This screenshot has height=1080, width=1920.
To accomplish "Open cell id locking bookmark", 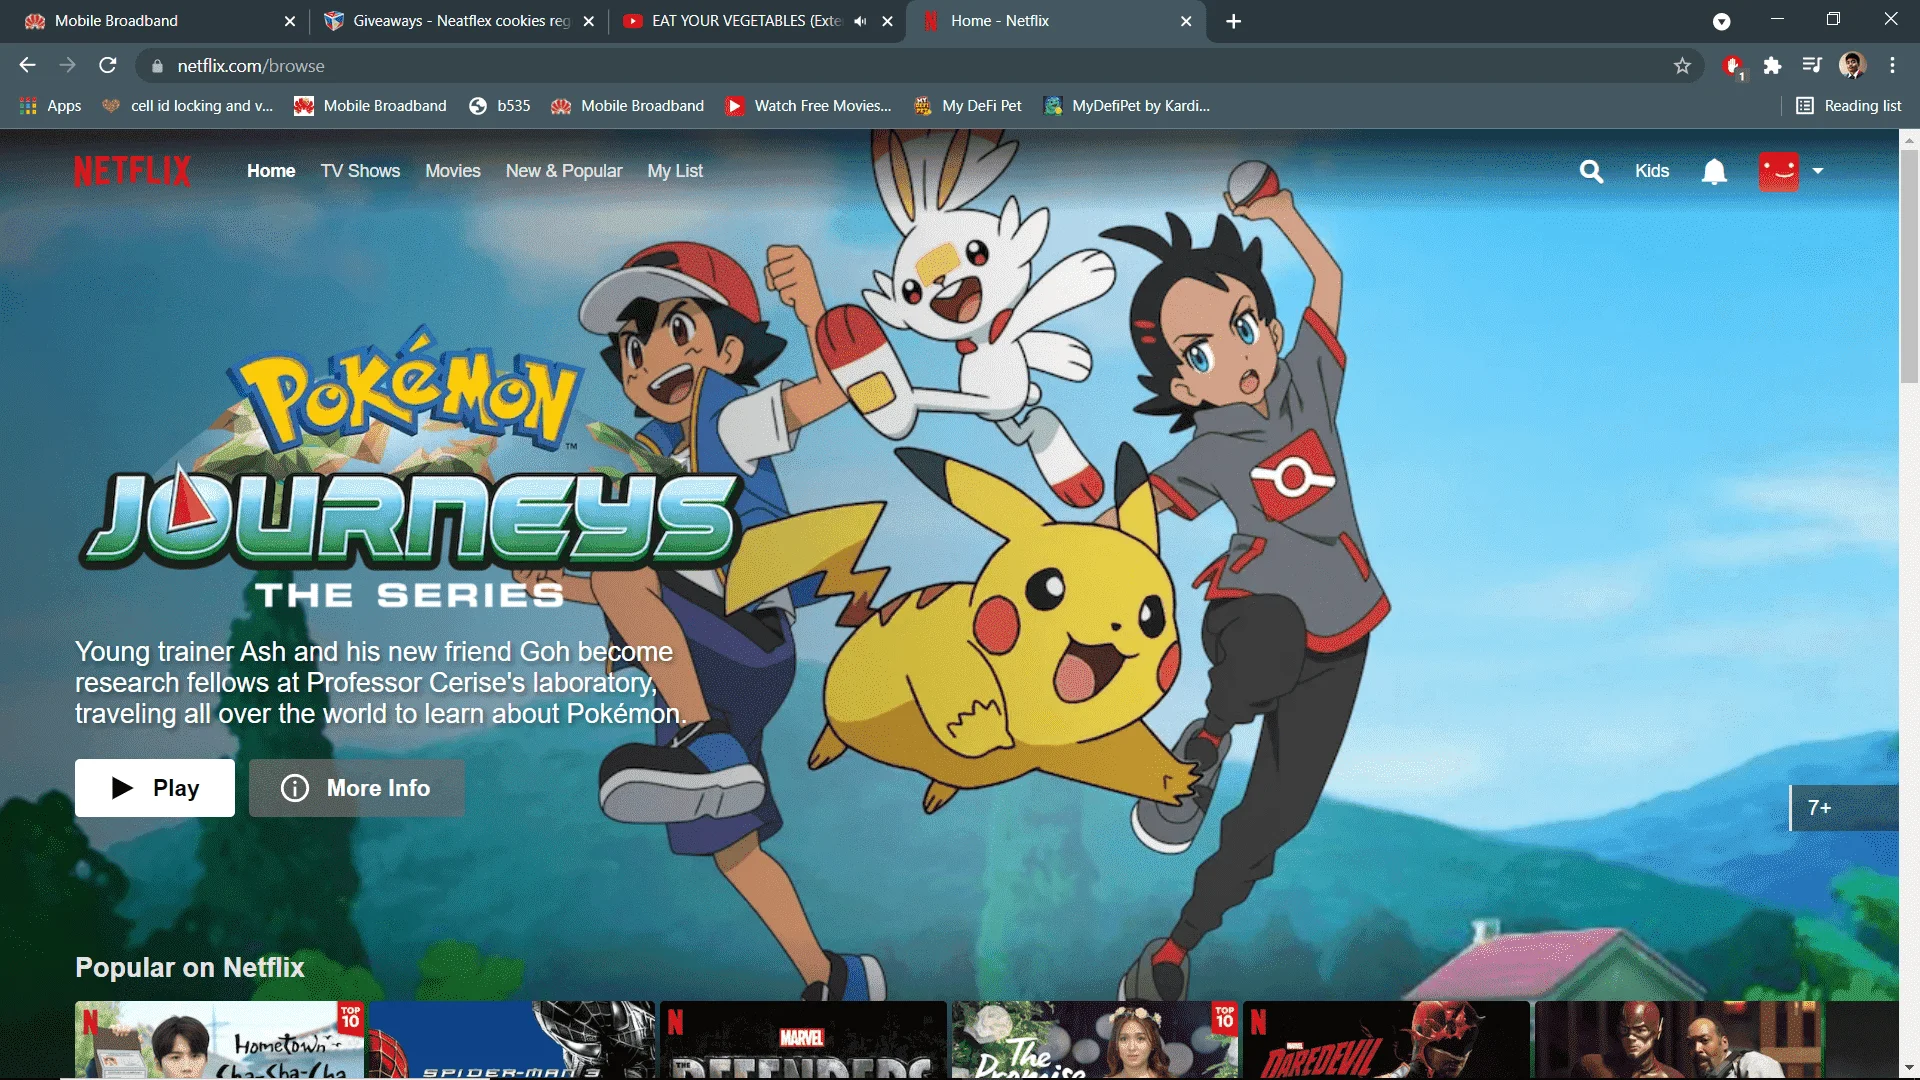I will (x=187, y=106).
